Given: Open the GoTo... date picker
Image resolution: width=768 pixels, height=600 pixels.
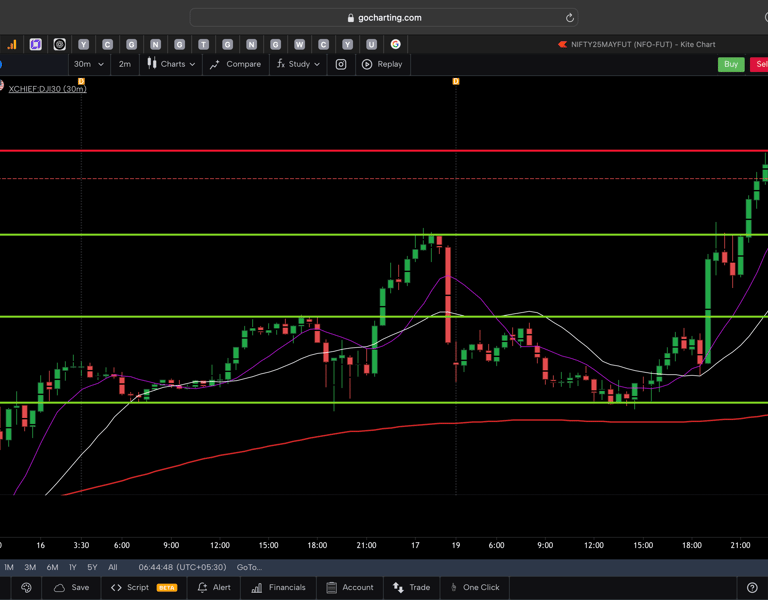Looking at the screenshot, I should (249, 567).
